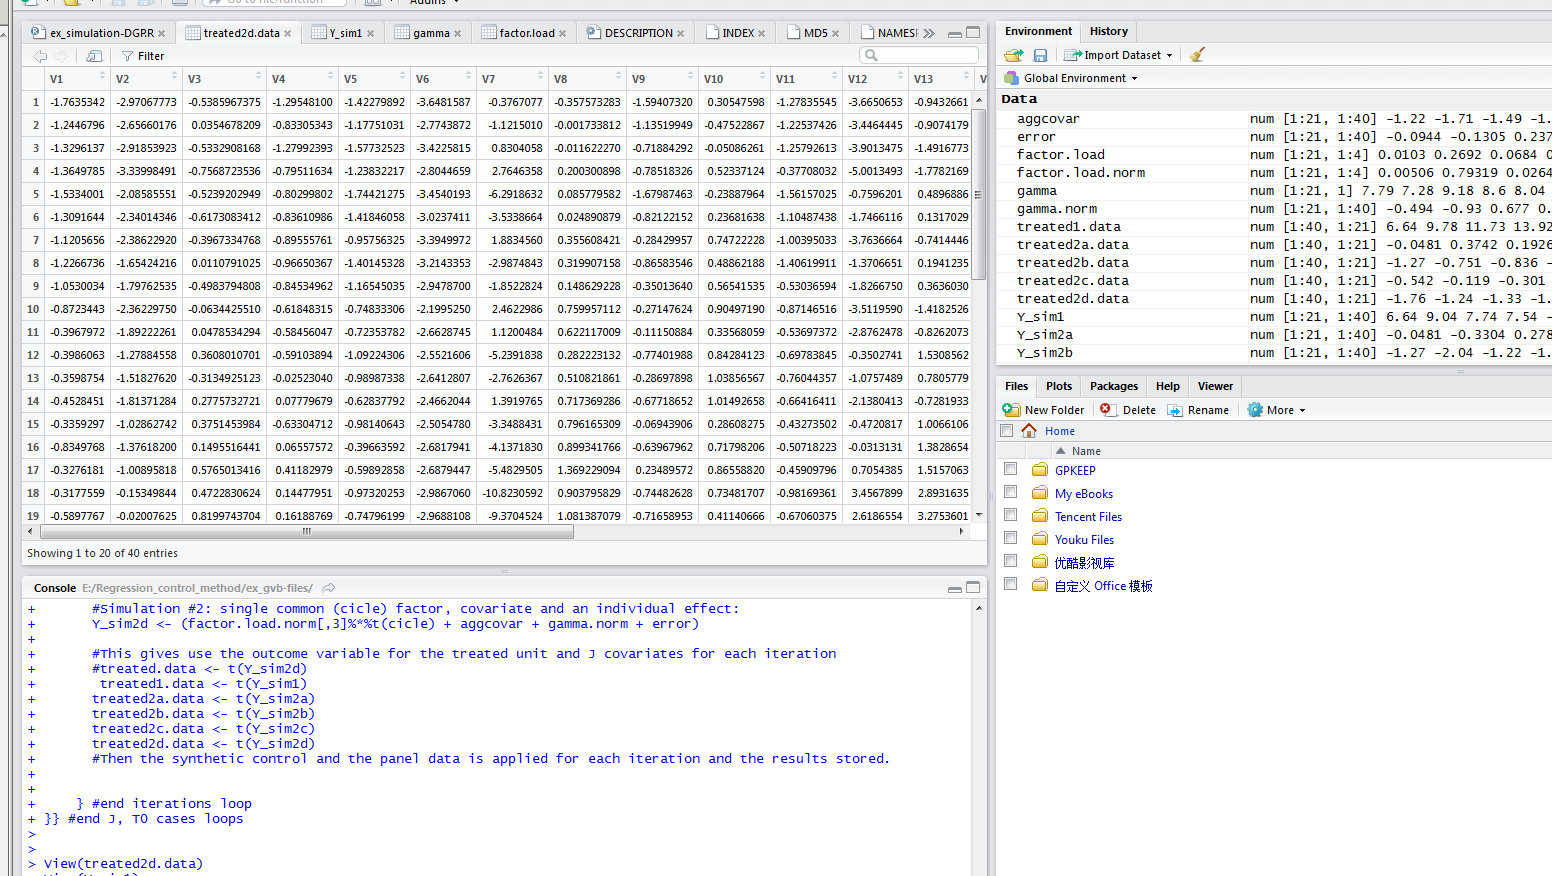Click the Home house icon in Files
Screen dimensions: 1552x876
1029,431
